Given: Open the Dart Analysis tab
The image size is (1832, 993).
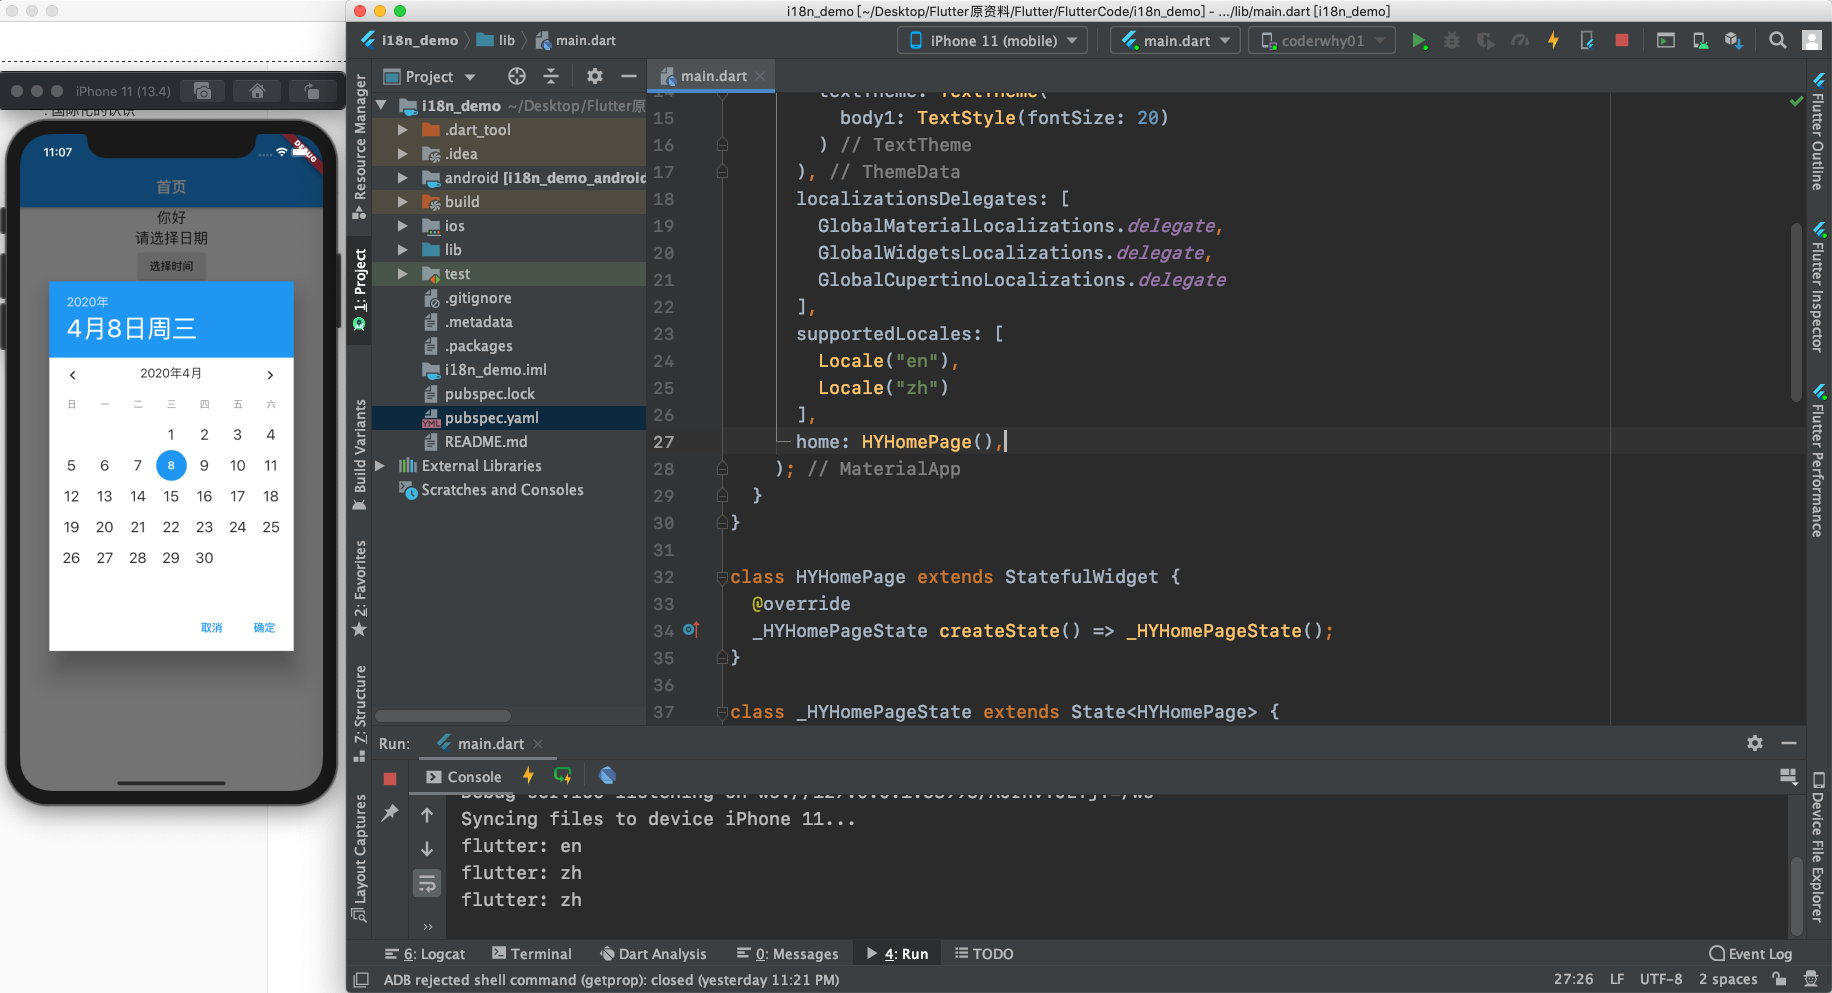Looking at the screenshot, I should [653, 954].
